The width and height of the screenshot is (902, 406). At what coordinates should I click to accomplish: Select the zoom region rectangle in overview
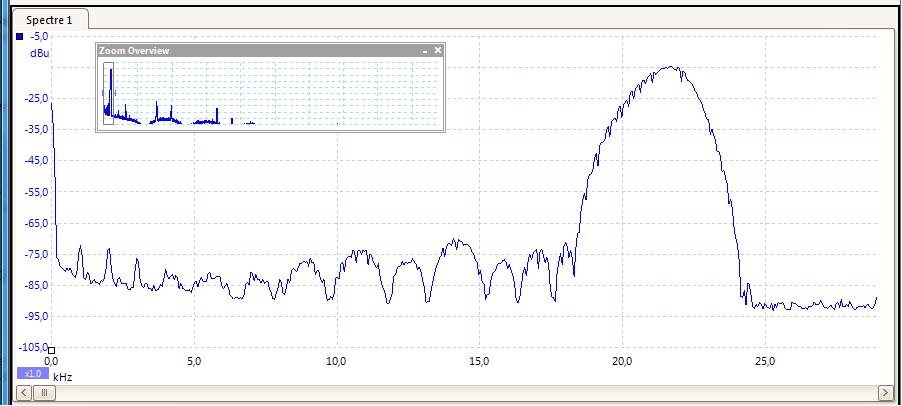[108, 93]
